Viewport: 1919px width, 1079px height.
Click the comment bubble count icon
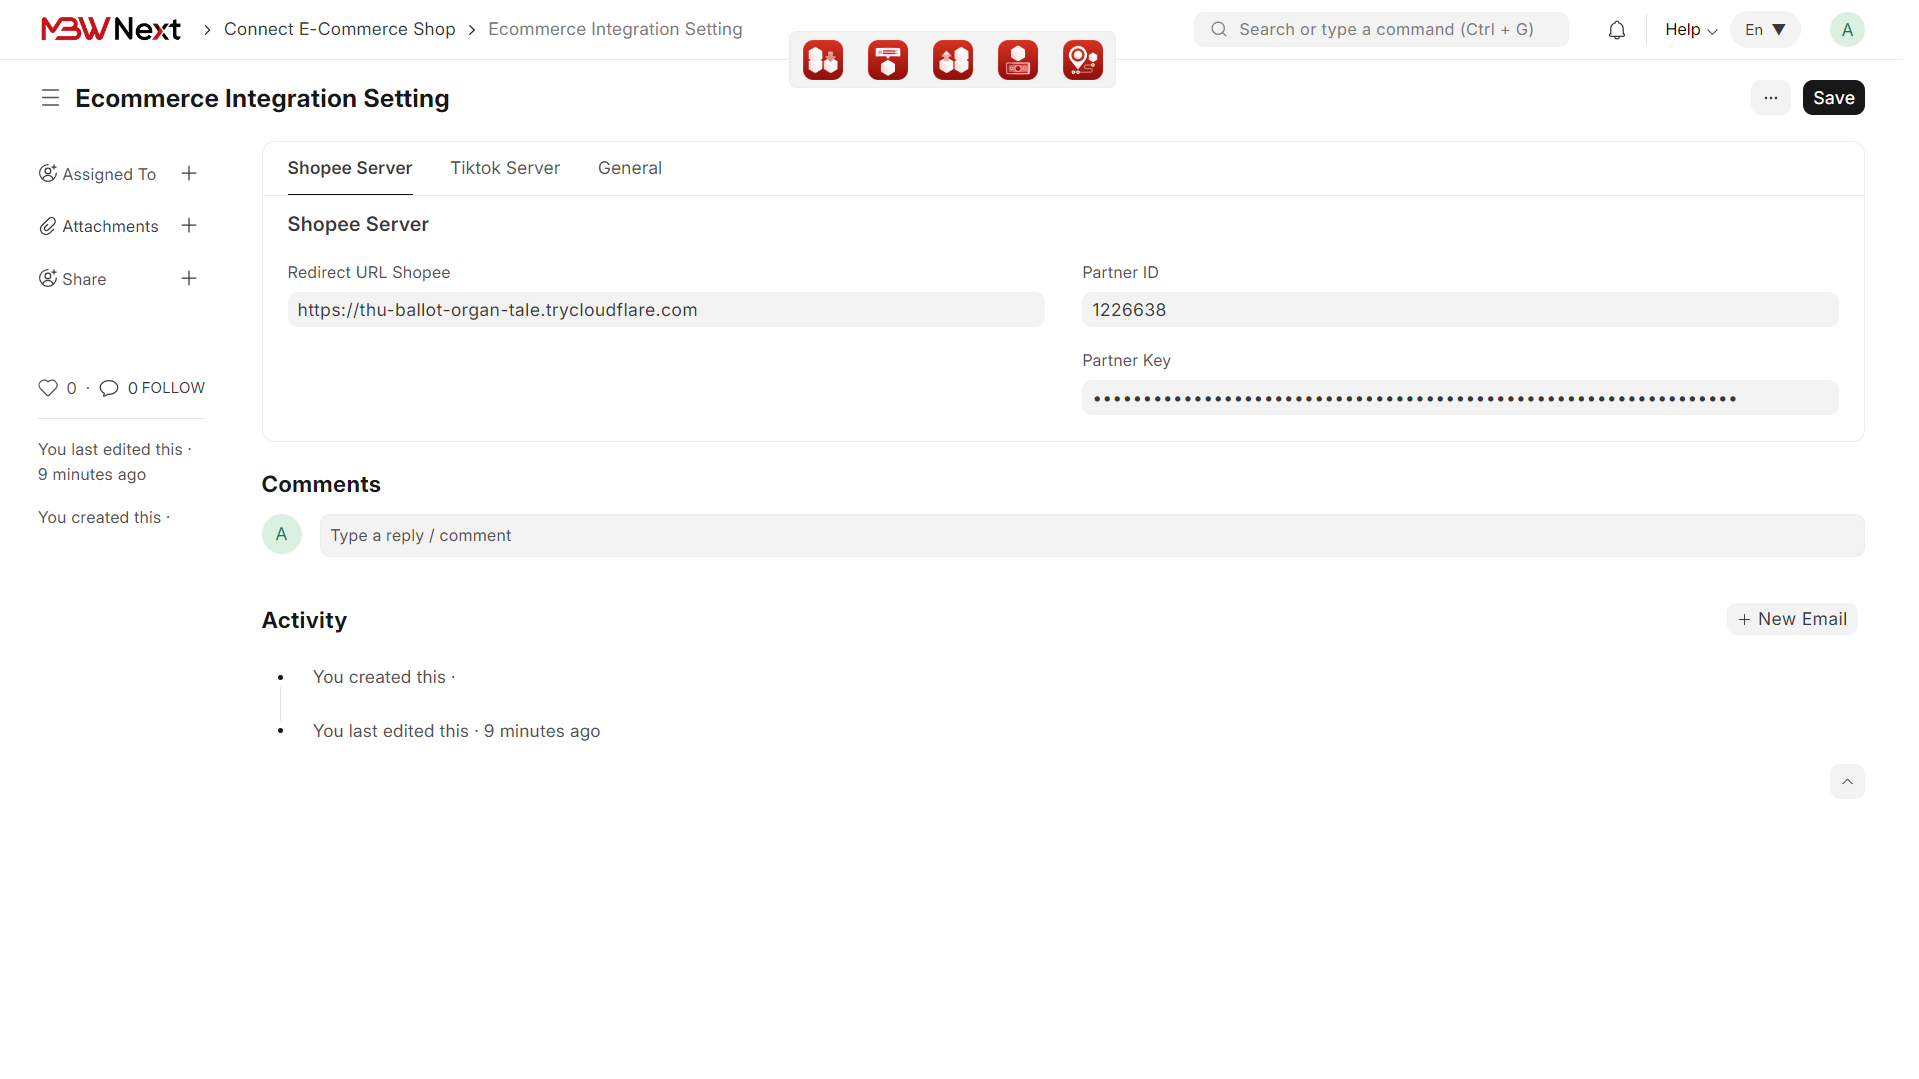(x=109, y=388)
